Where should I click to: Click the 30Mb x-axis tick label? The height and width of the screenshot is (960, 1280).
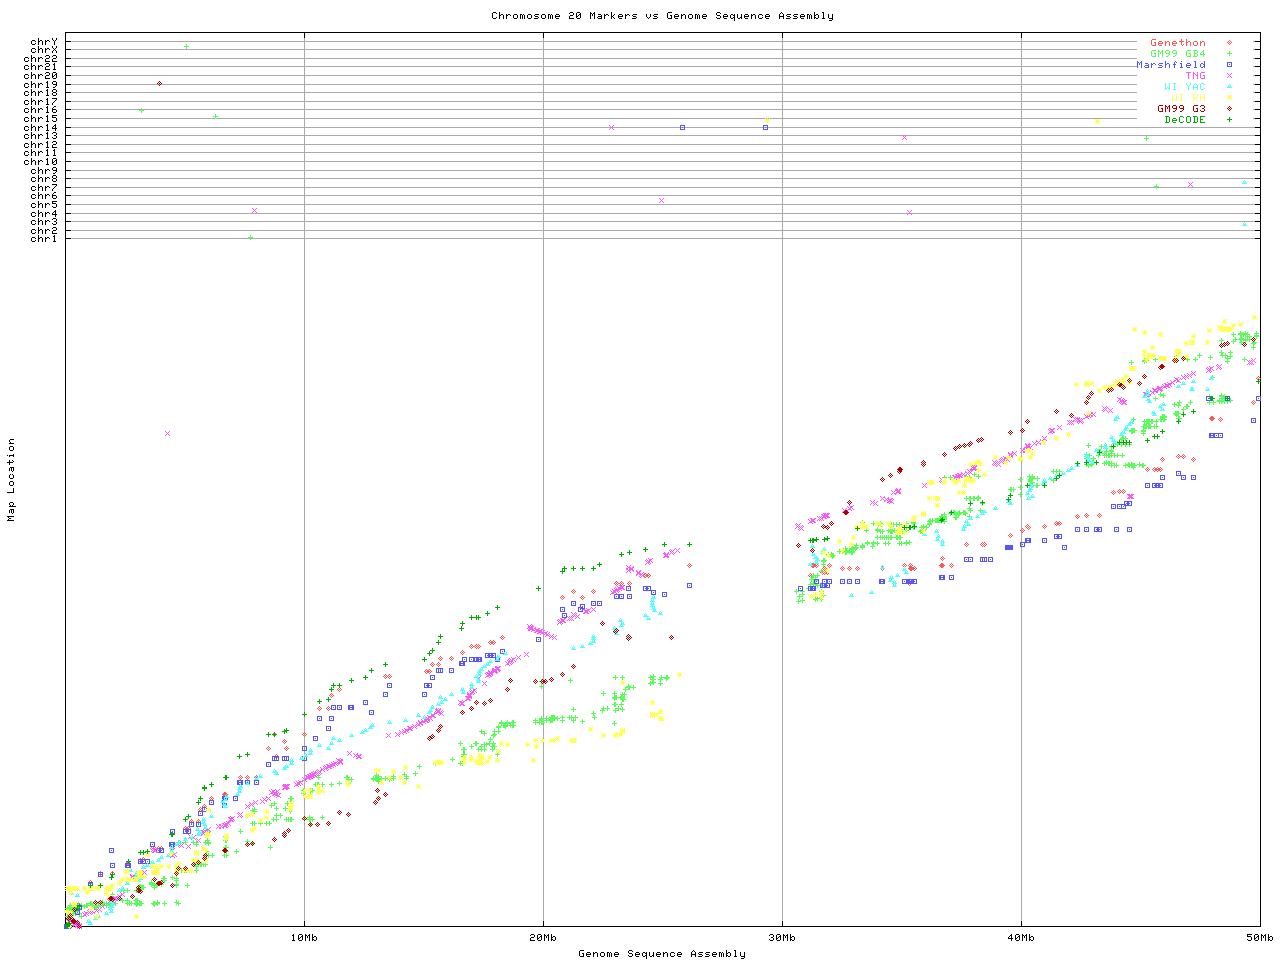point(782,938)
